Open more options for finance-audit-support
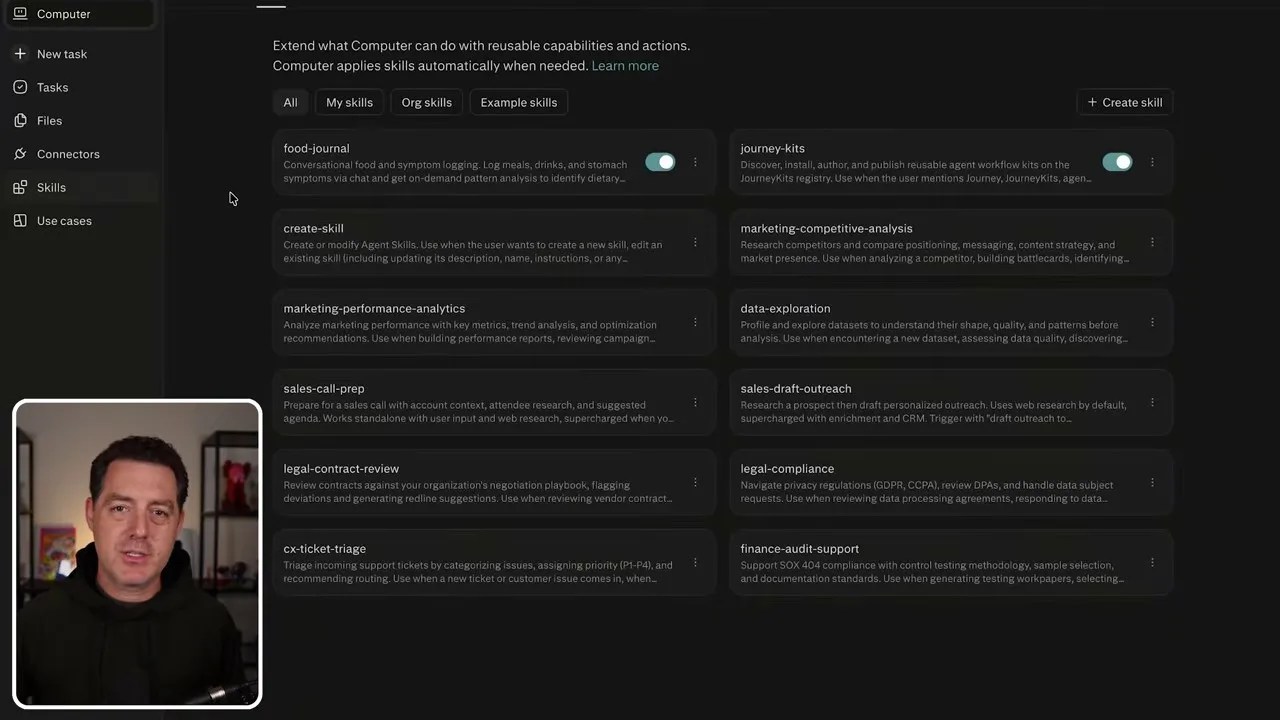 (1152, 562)
